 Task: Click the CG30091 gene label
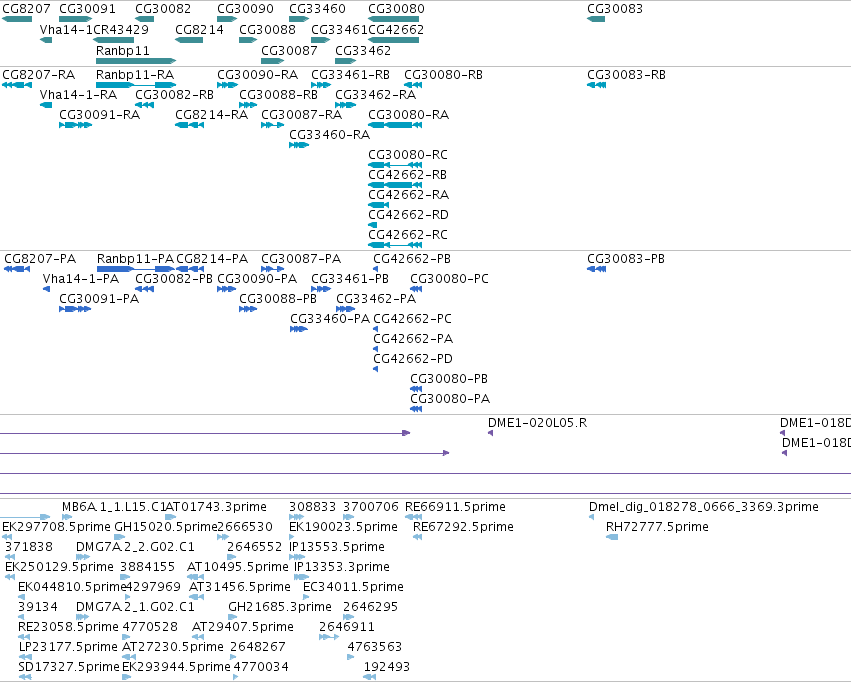pyautogui.click(x=87, y=9)
